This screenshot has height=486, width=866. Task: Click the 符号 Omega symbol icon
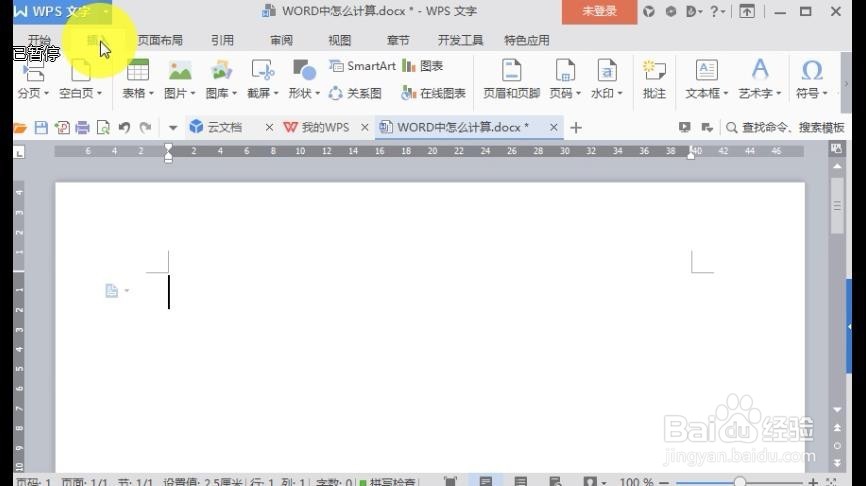pyautogui.click(x=812, y=71)
